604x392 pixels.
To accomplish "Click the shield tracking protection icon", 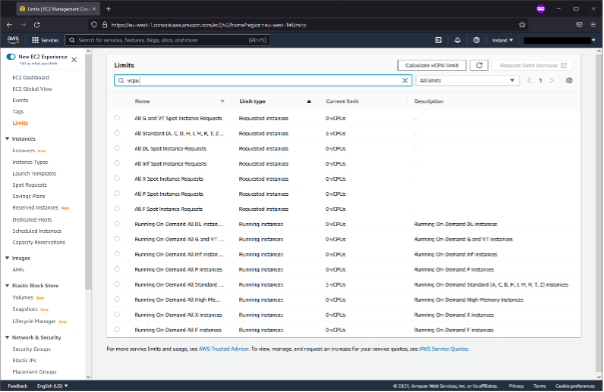I will tap(94, 25).
